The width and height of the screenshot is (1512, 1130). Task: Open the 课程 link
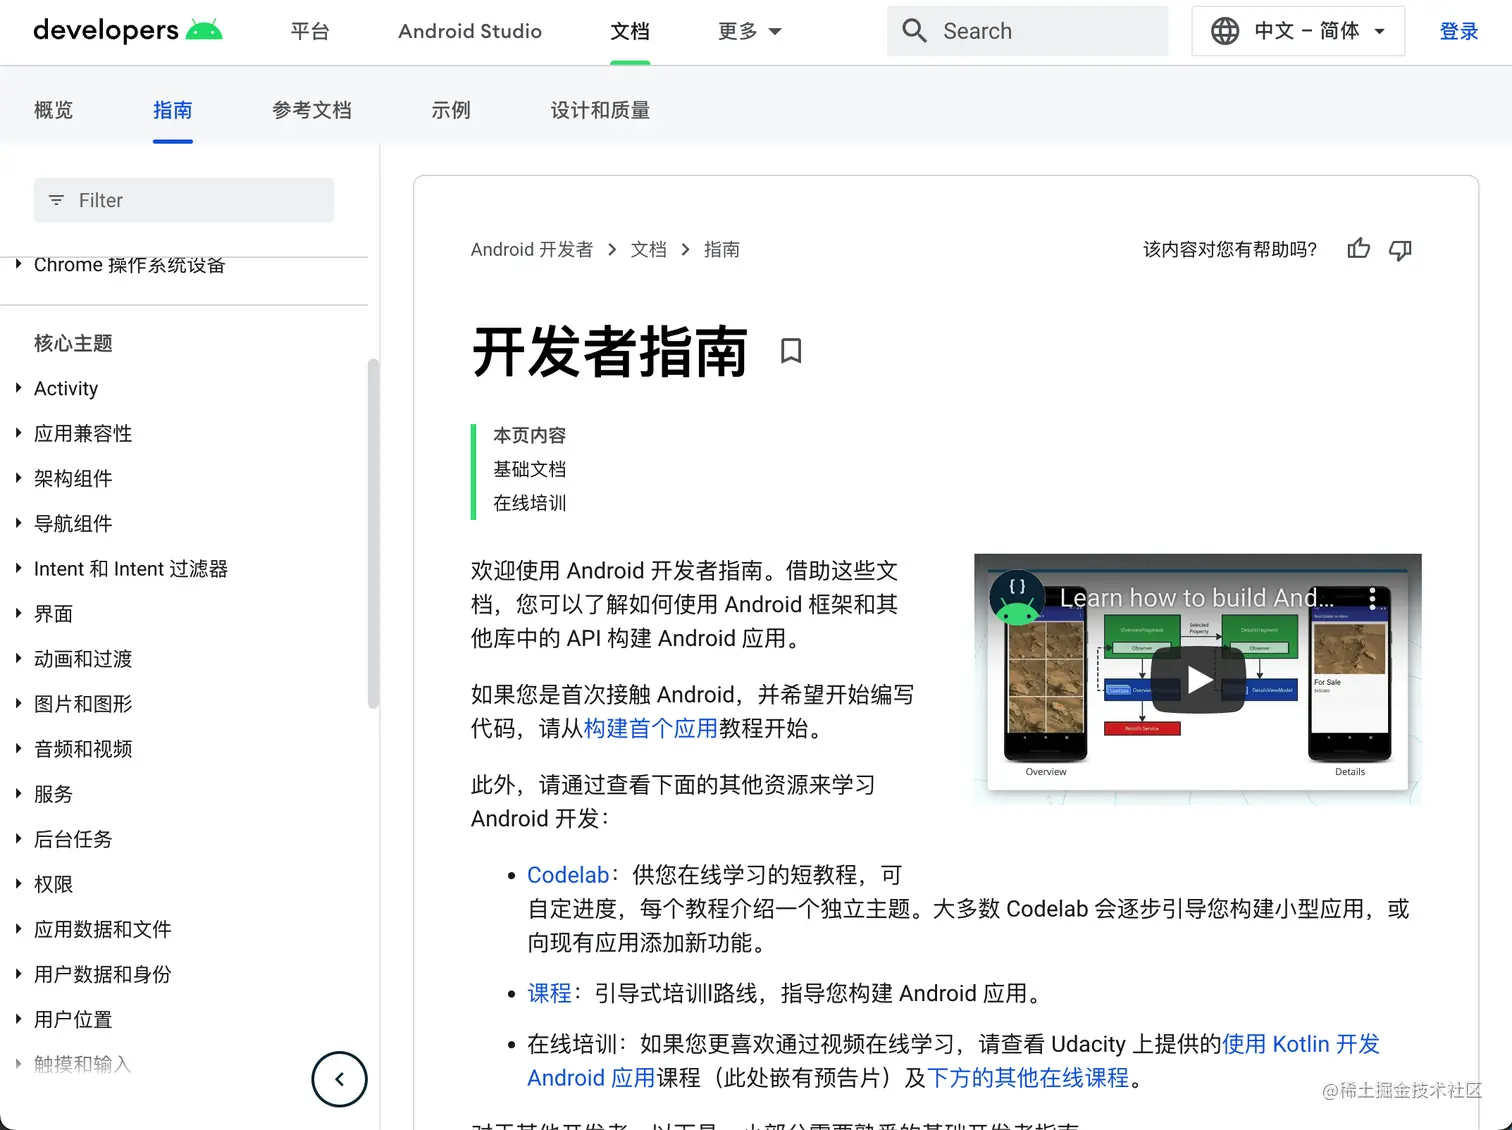[549, 993]
